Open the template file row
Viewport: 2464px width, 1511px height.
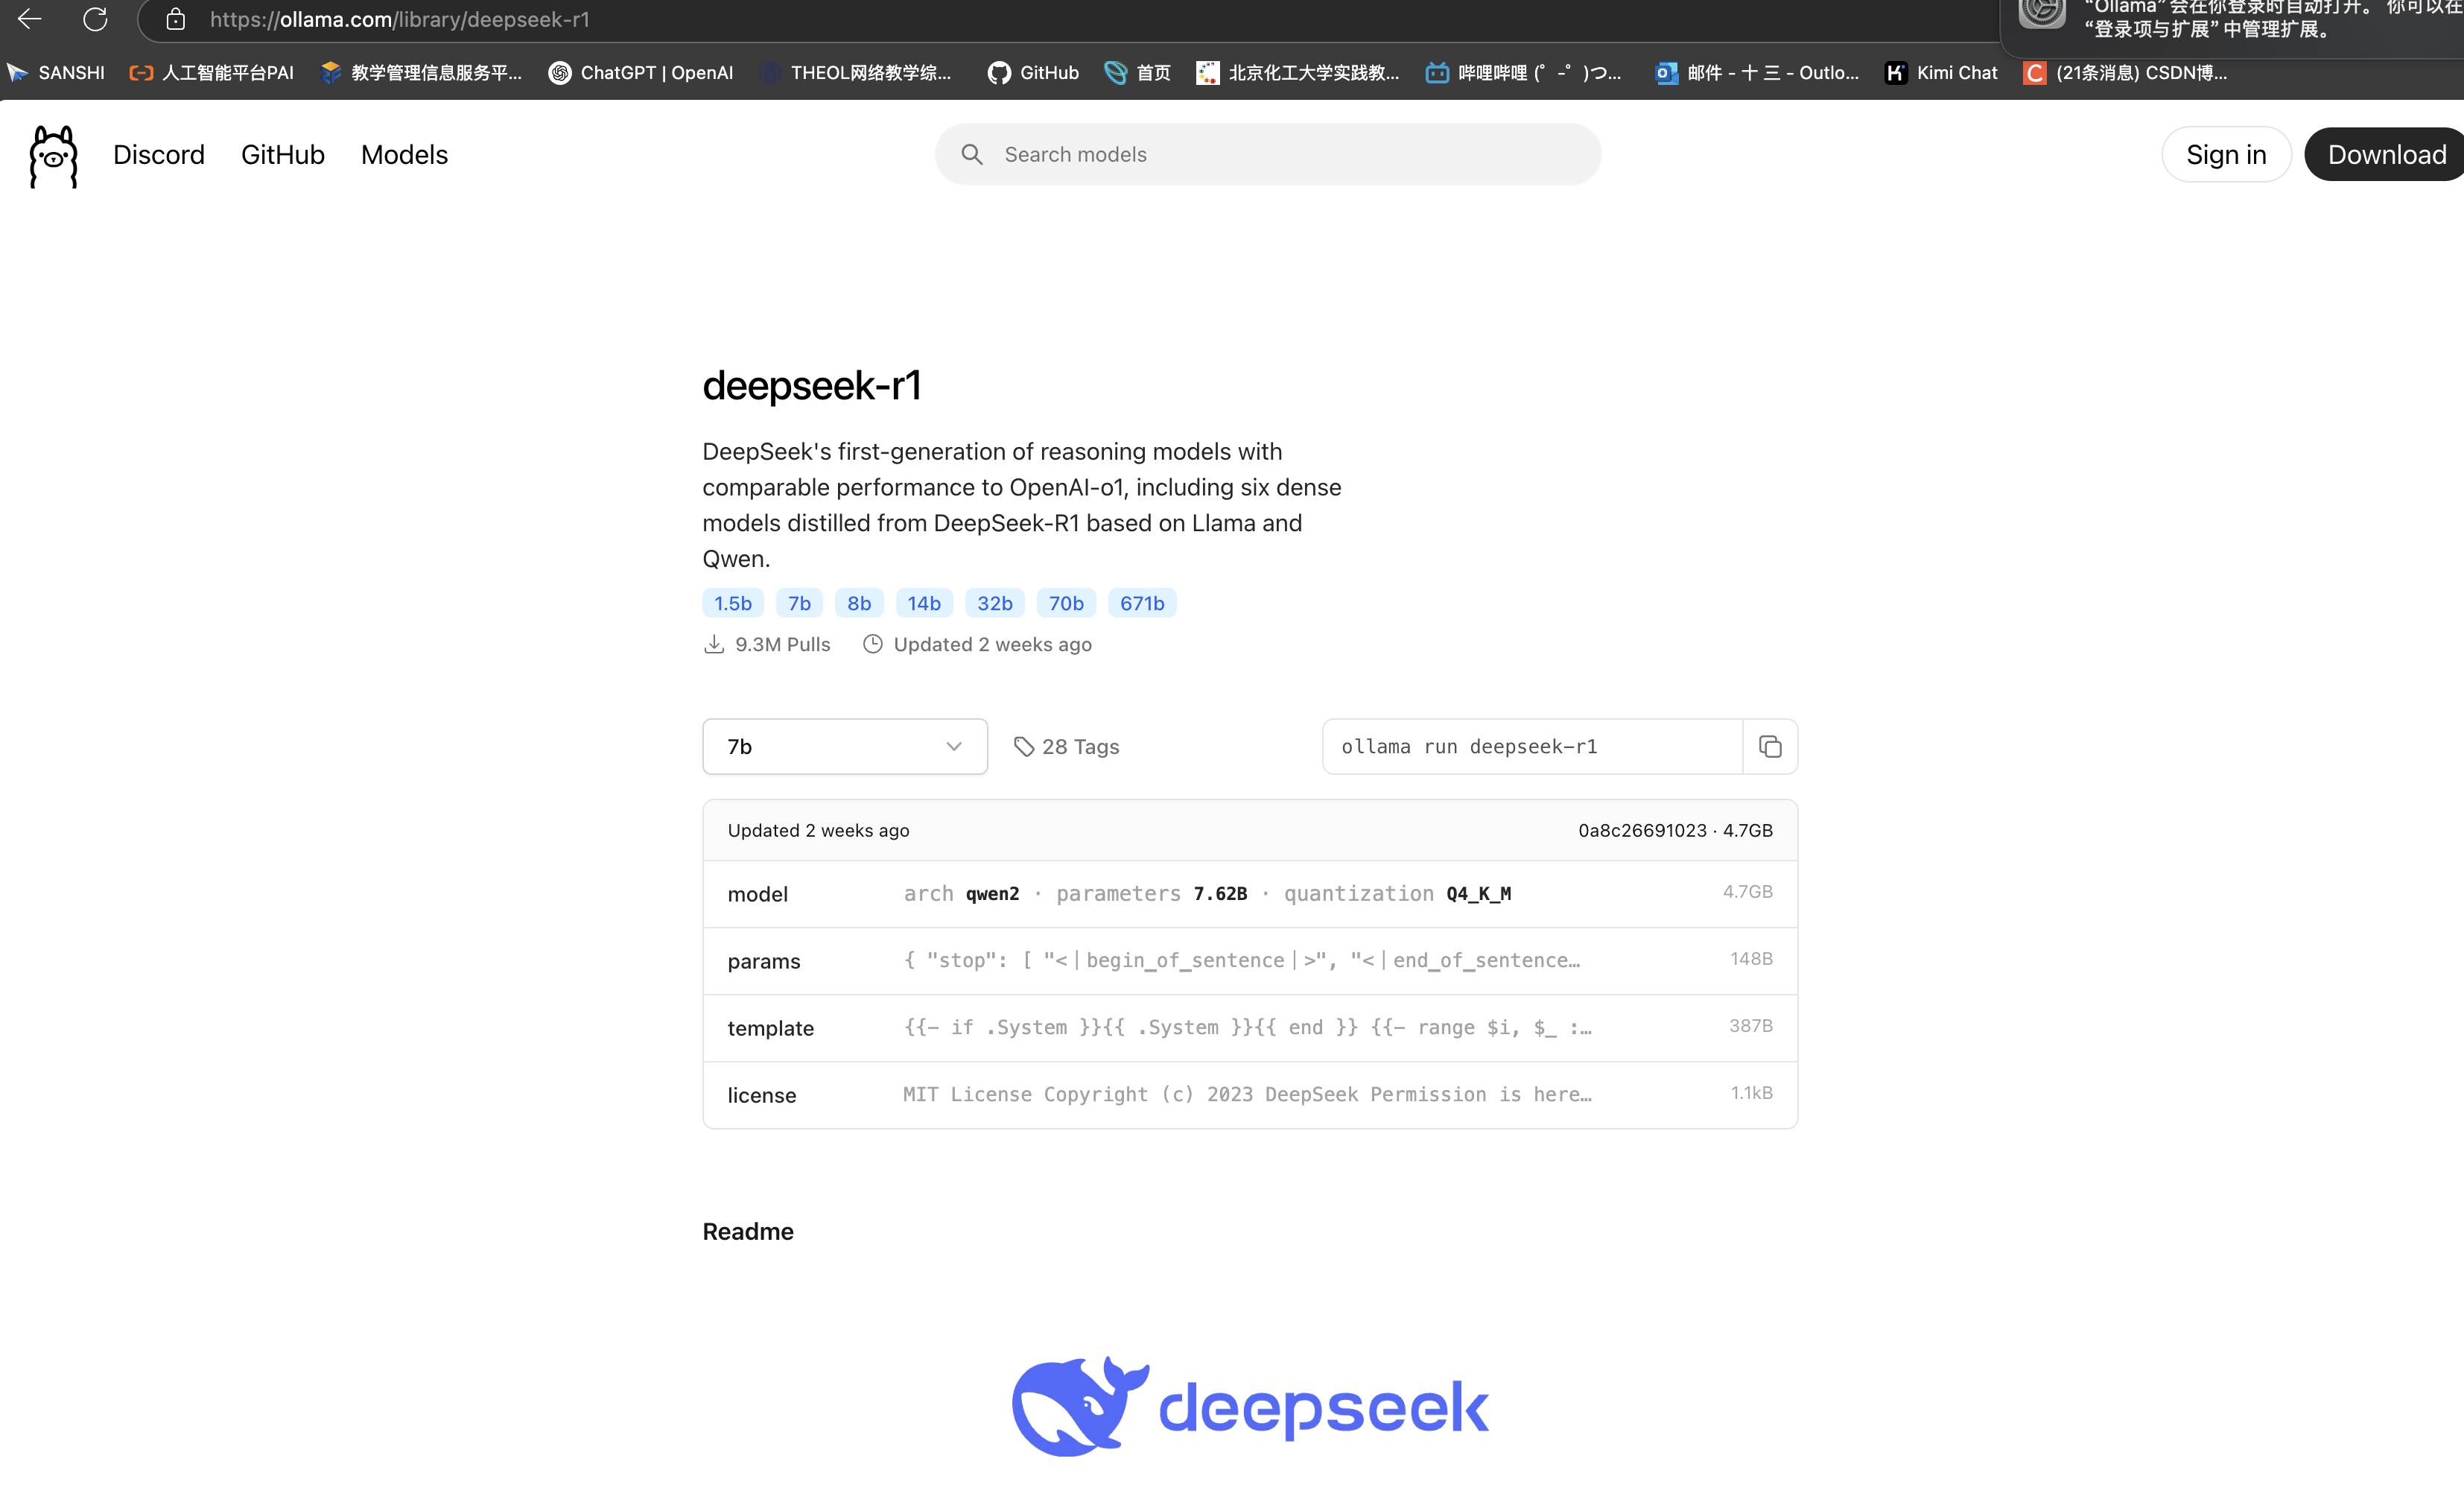[x=1249, y=1028]
